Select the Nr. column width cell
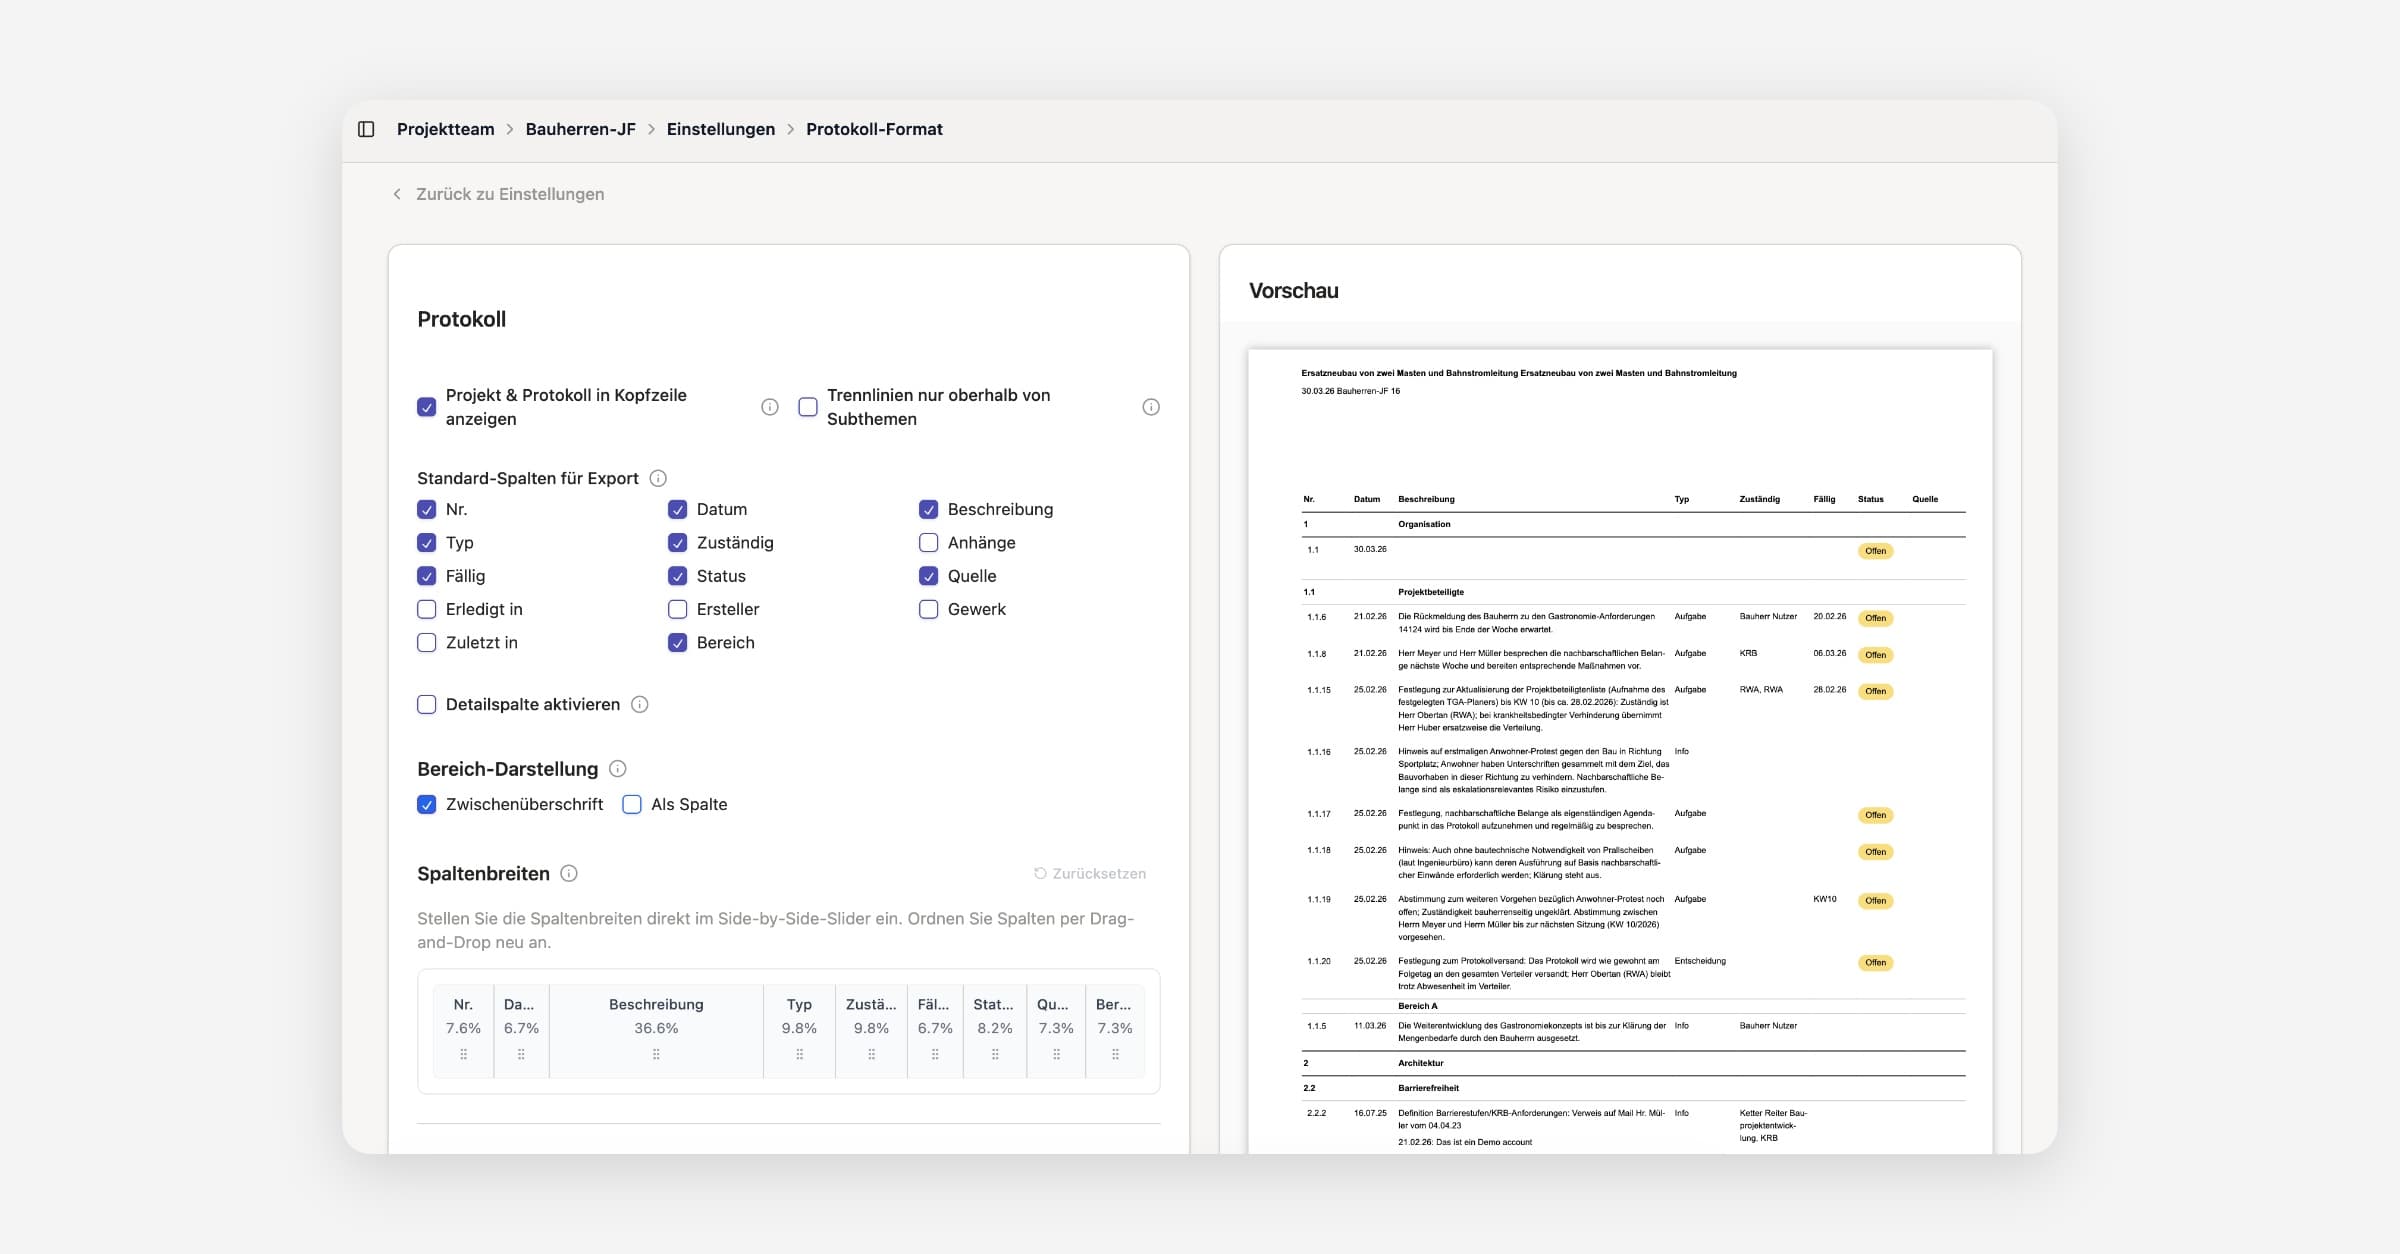The width and height of the screenshot is (2400, 1254). (463, 1028)
